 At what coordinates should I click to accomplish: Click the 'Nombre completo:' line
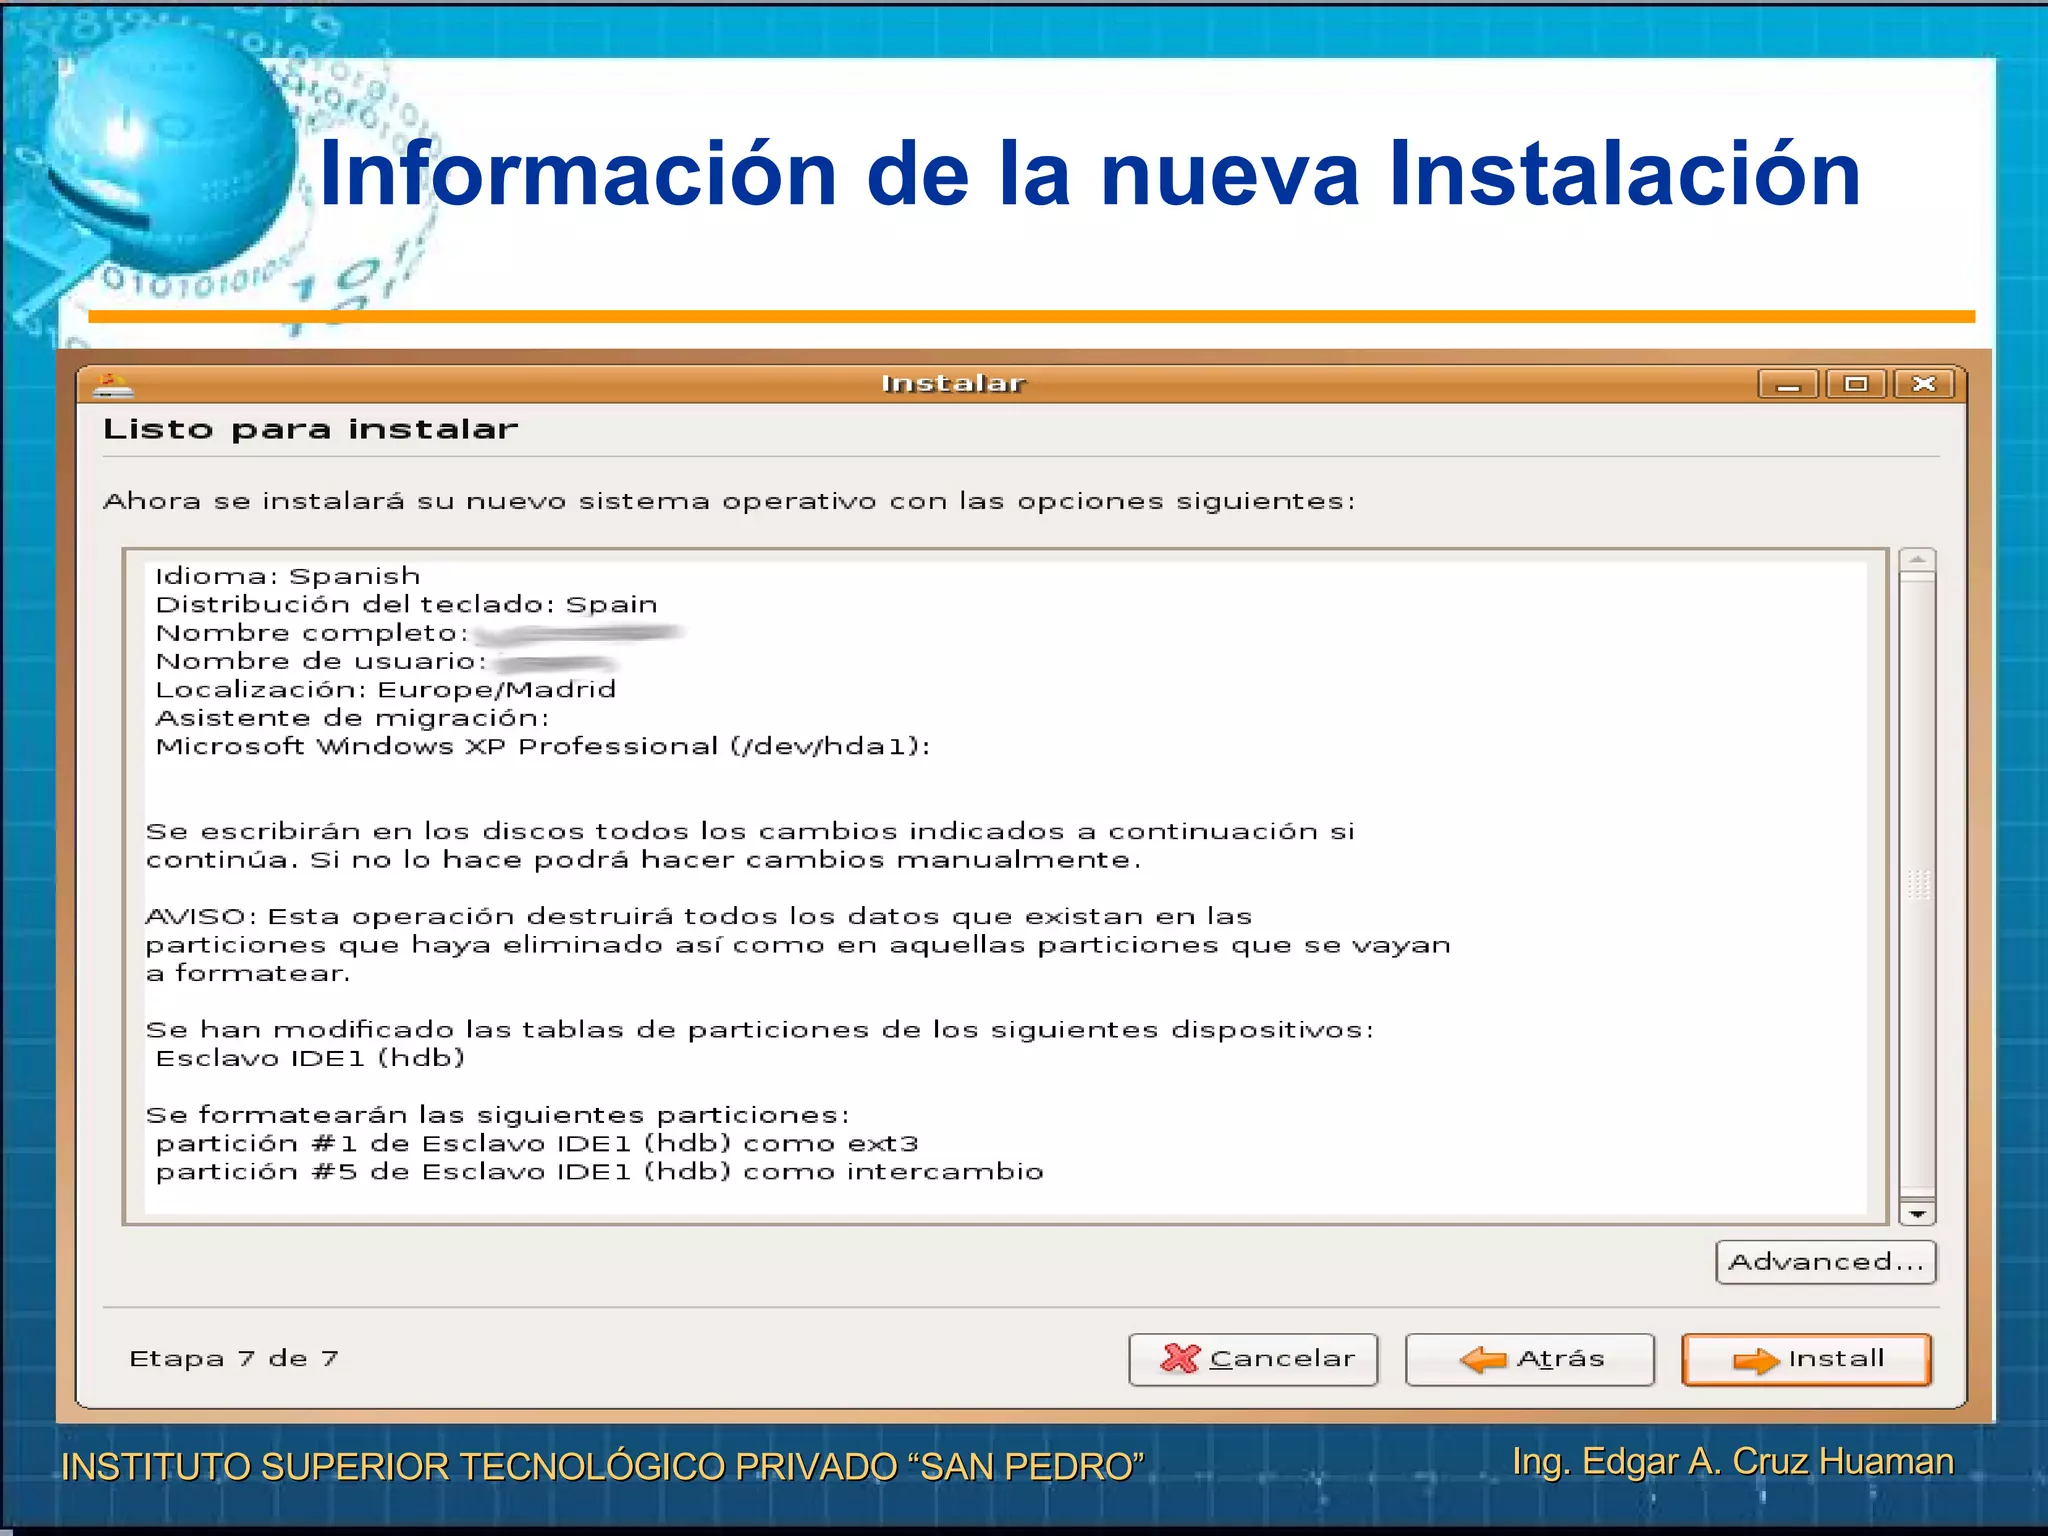pos(312,633)
